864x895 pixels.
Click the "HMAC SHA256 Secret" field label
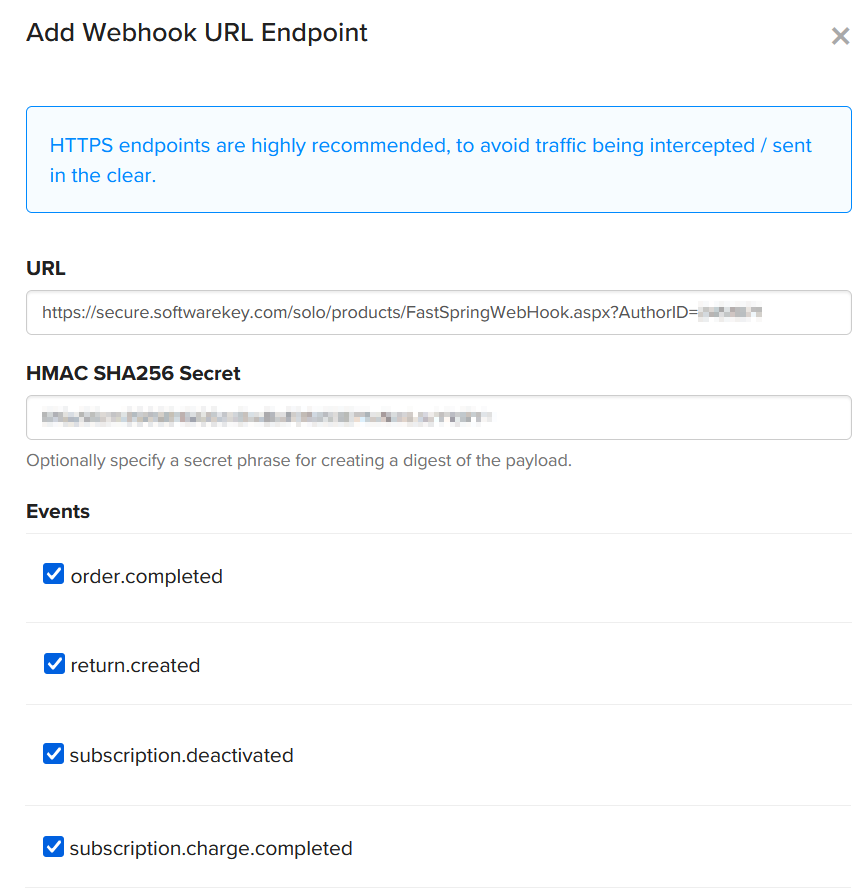[133, 374]
